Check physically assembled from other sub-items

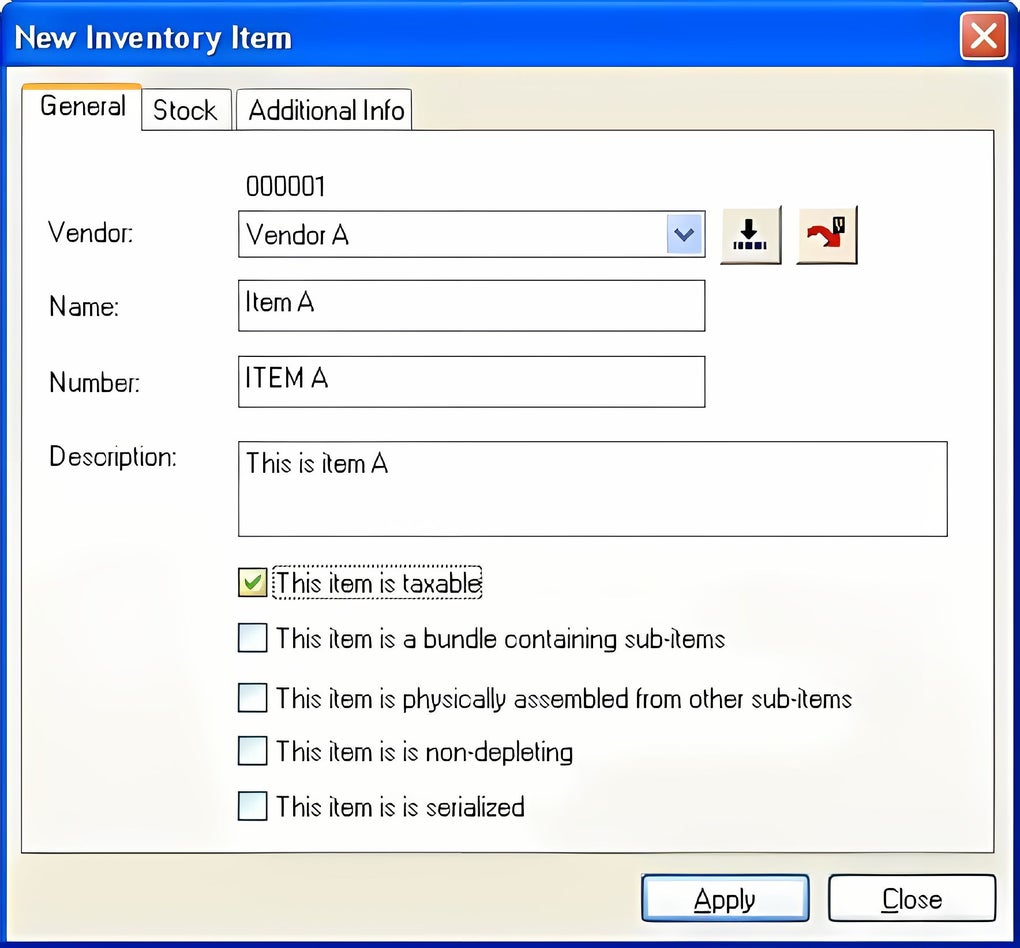[252, 697]
